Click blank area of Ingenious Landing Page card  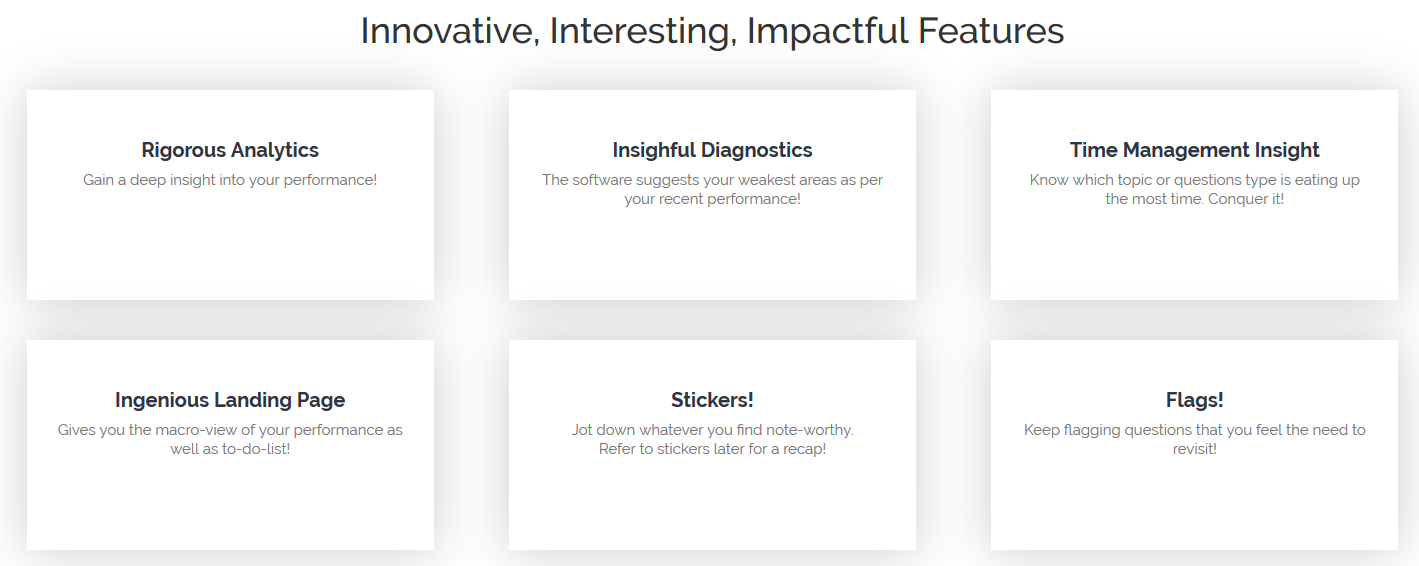point(230,505)
